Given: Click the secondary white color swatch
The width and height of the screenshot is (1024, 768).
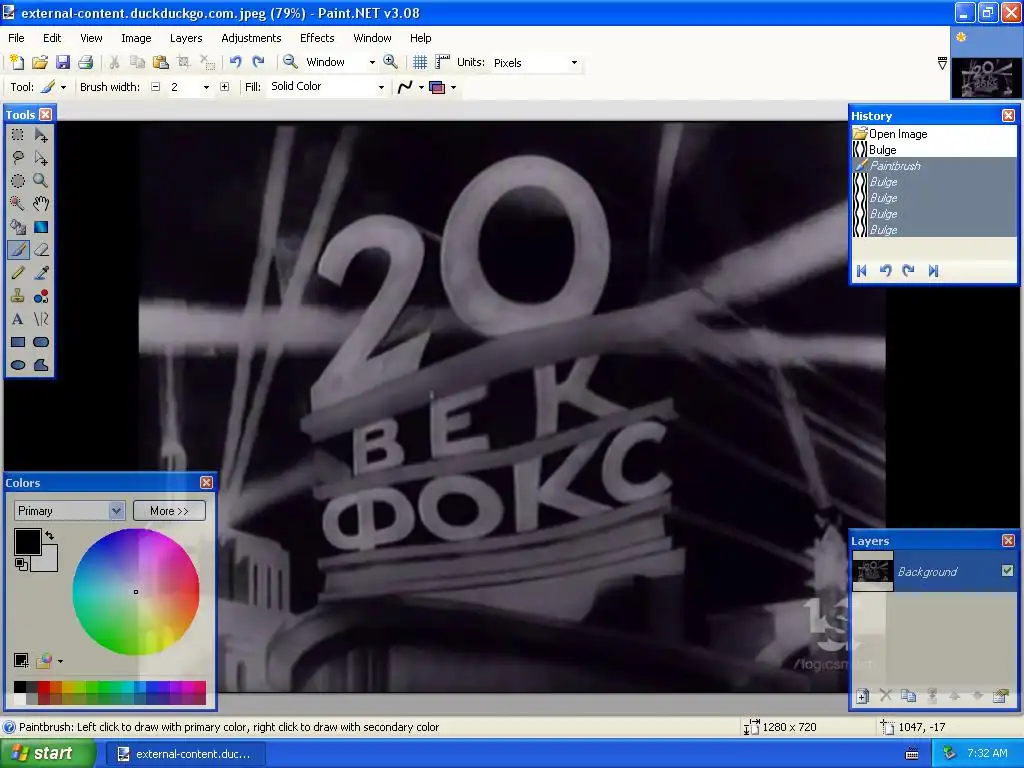Looking at the screenshot, I should [47, 562].
